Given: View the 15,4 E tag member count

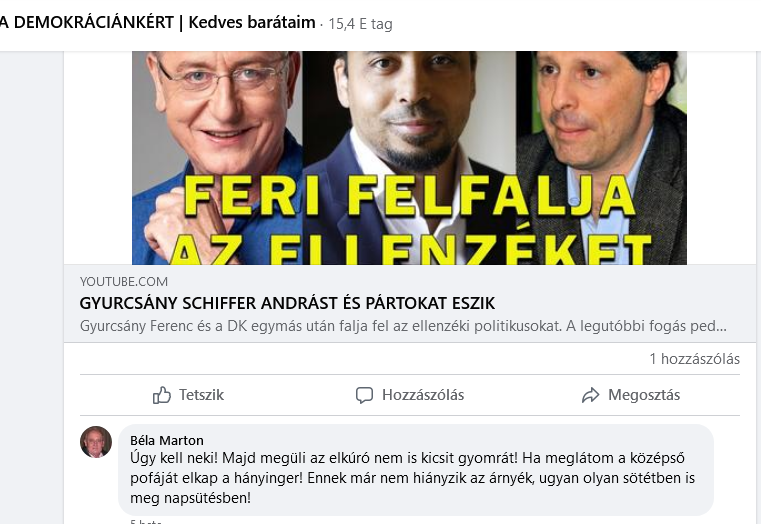Looking at the screenshot, I should click(x=361, y=24).
